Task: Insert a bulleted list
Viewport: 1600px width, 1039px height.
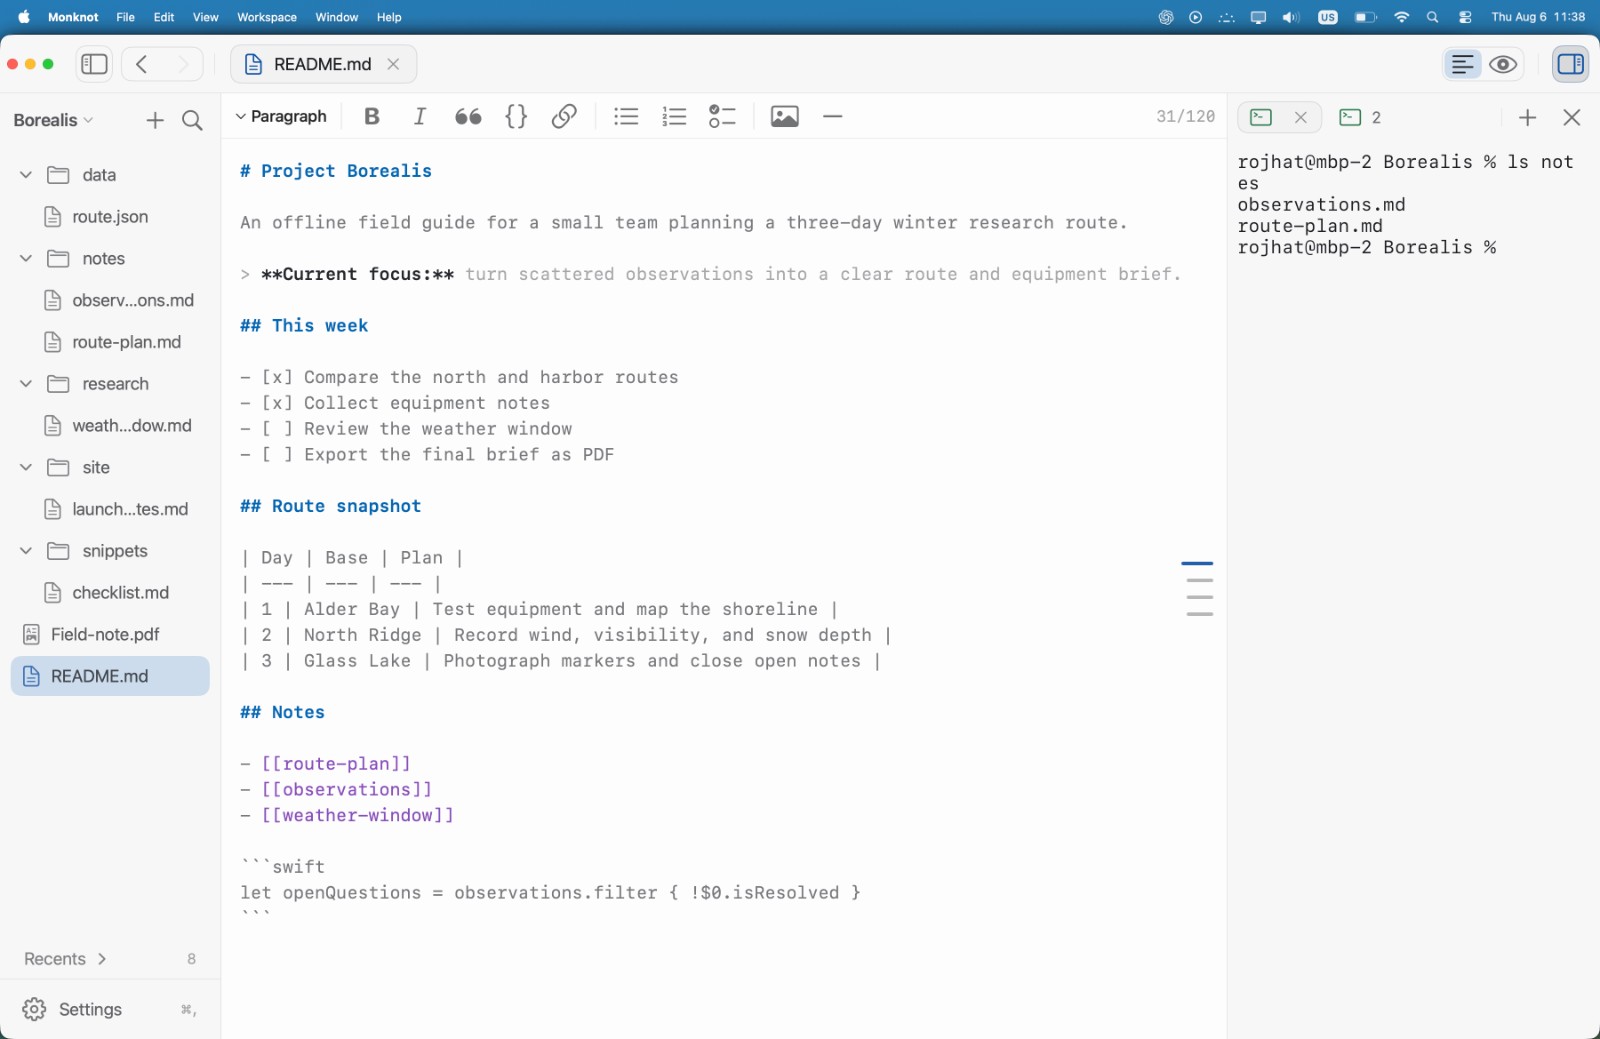Action: pyautogui.click(x=626, y=116)
